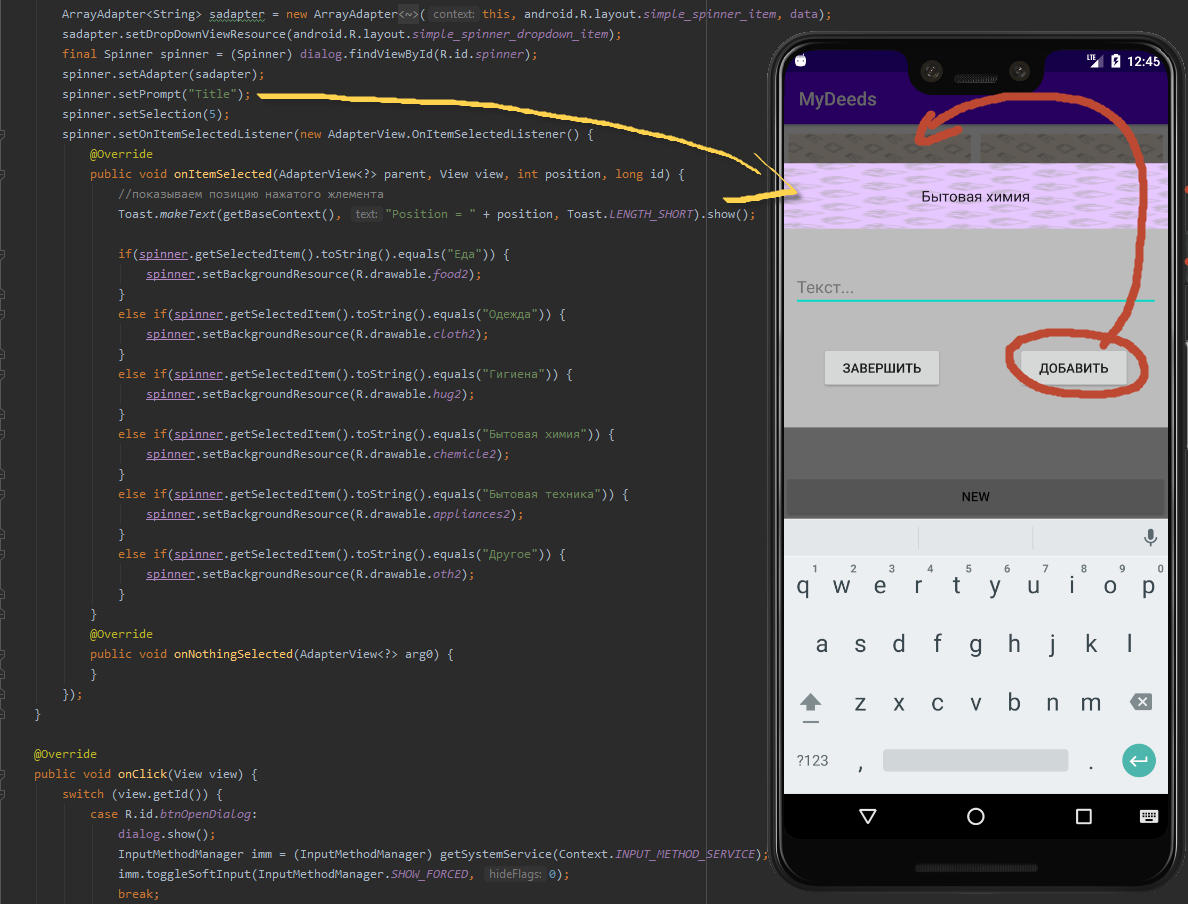Viewport: 1188px width, 904px height.
Task: Tap the ДОБАВИТЬ button in the dialog
Action: (x=1073, y=368)
